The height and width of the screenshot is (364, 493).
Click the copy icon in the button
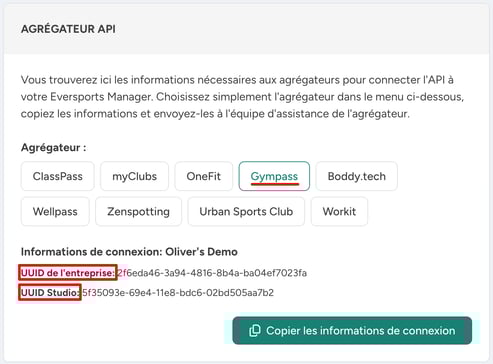tap(255, 331)
